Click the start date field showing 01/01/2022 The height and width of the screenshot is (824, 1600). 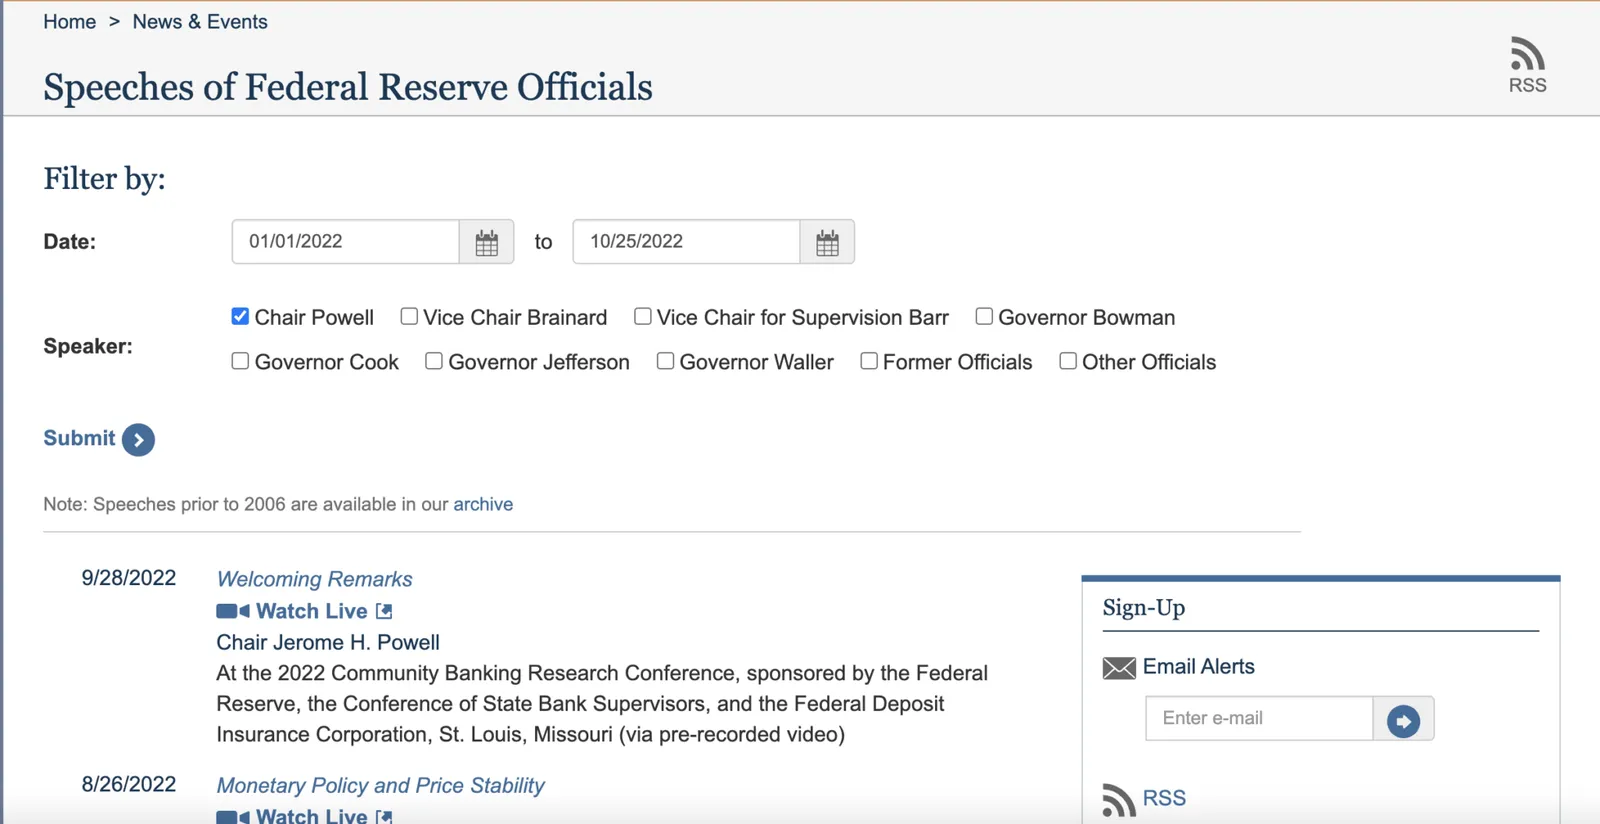click(345, 242)
